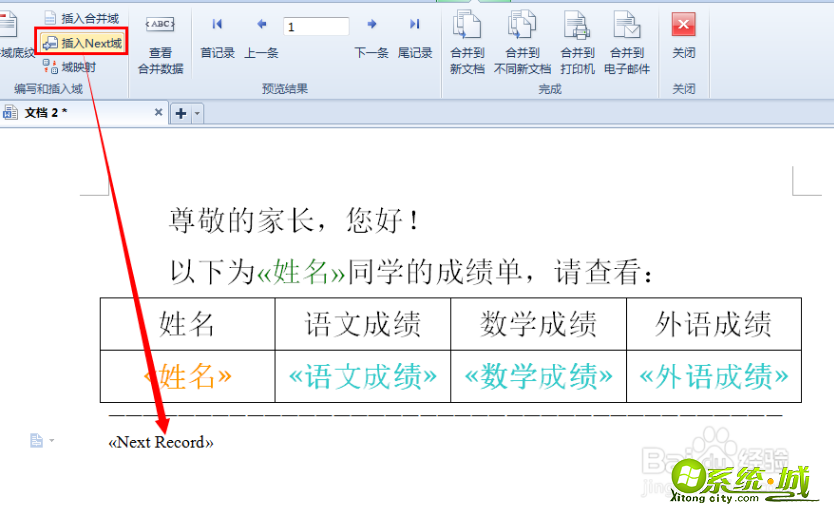Merge to different new documents (合并到不同新文档)
834x515 pixels.
coord(522,43)
